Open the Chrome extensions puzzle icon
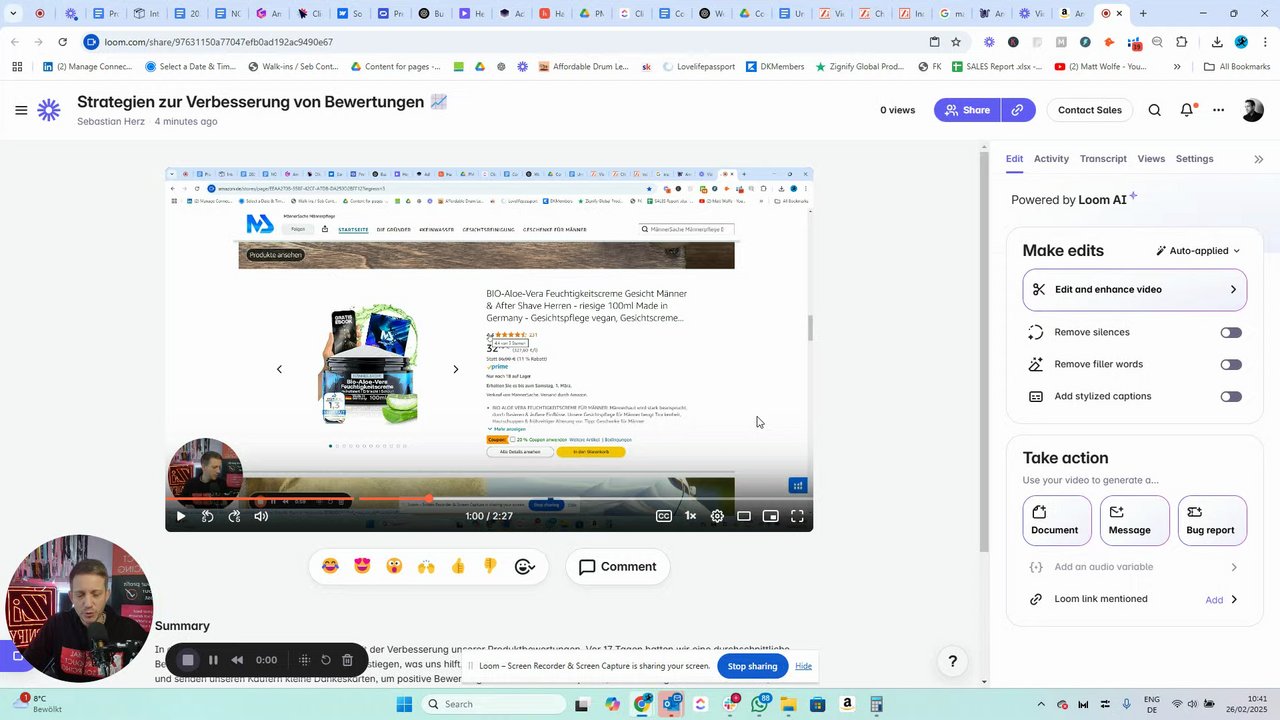Screen dimensions: 1280x720 click(1182, 42)
